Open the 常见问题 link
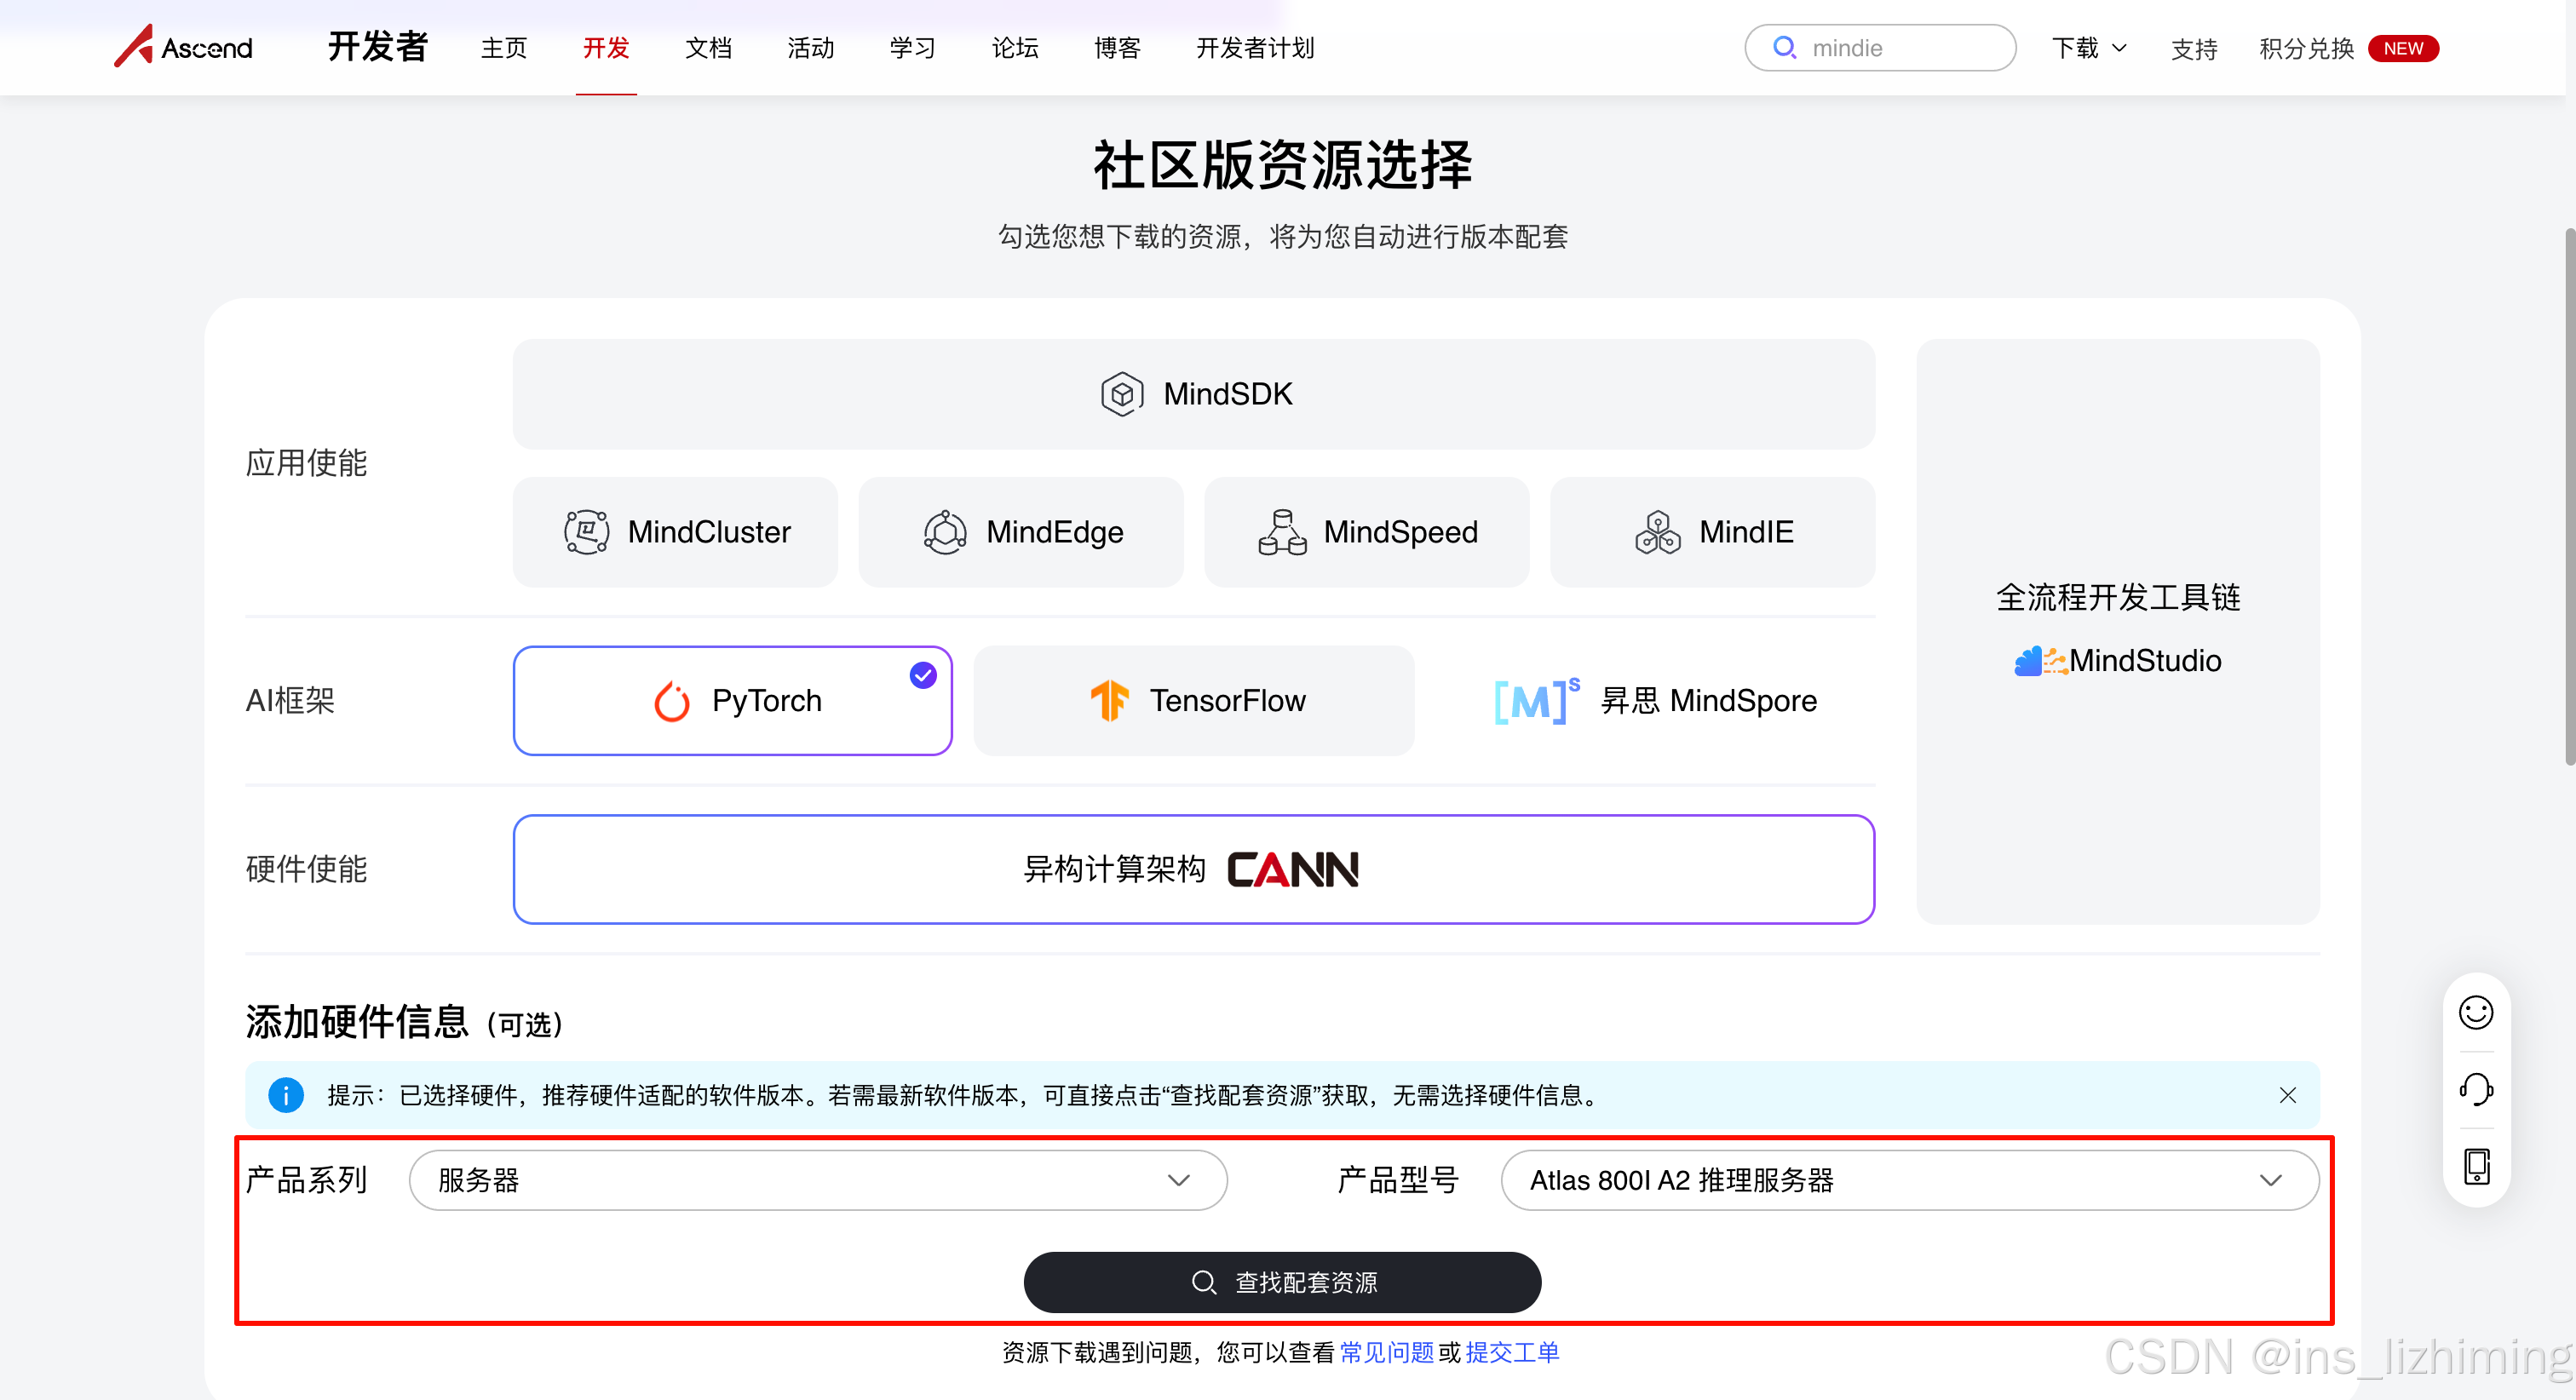This screenshot has width=2576, height=1400. pos(1386,1352)
